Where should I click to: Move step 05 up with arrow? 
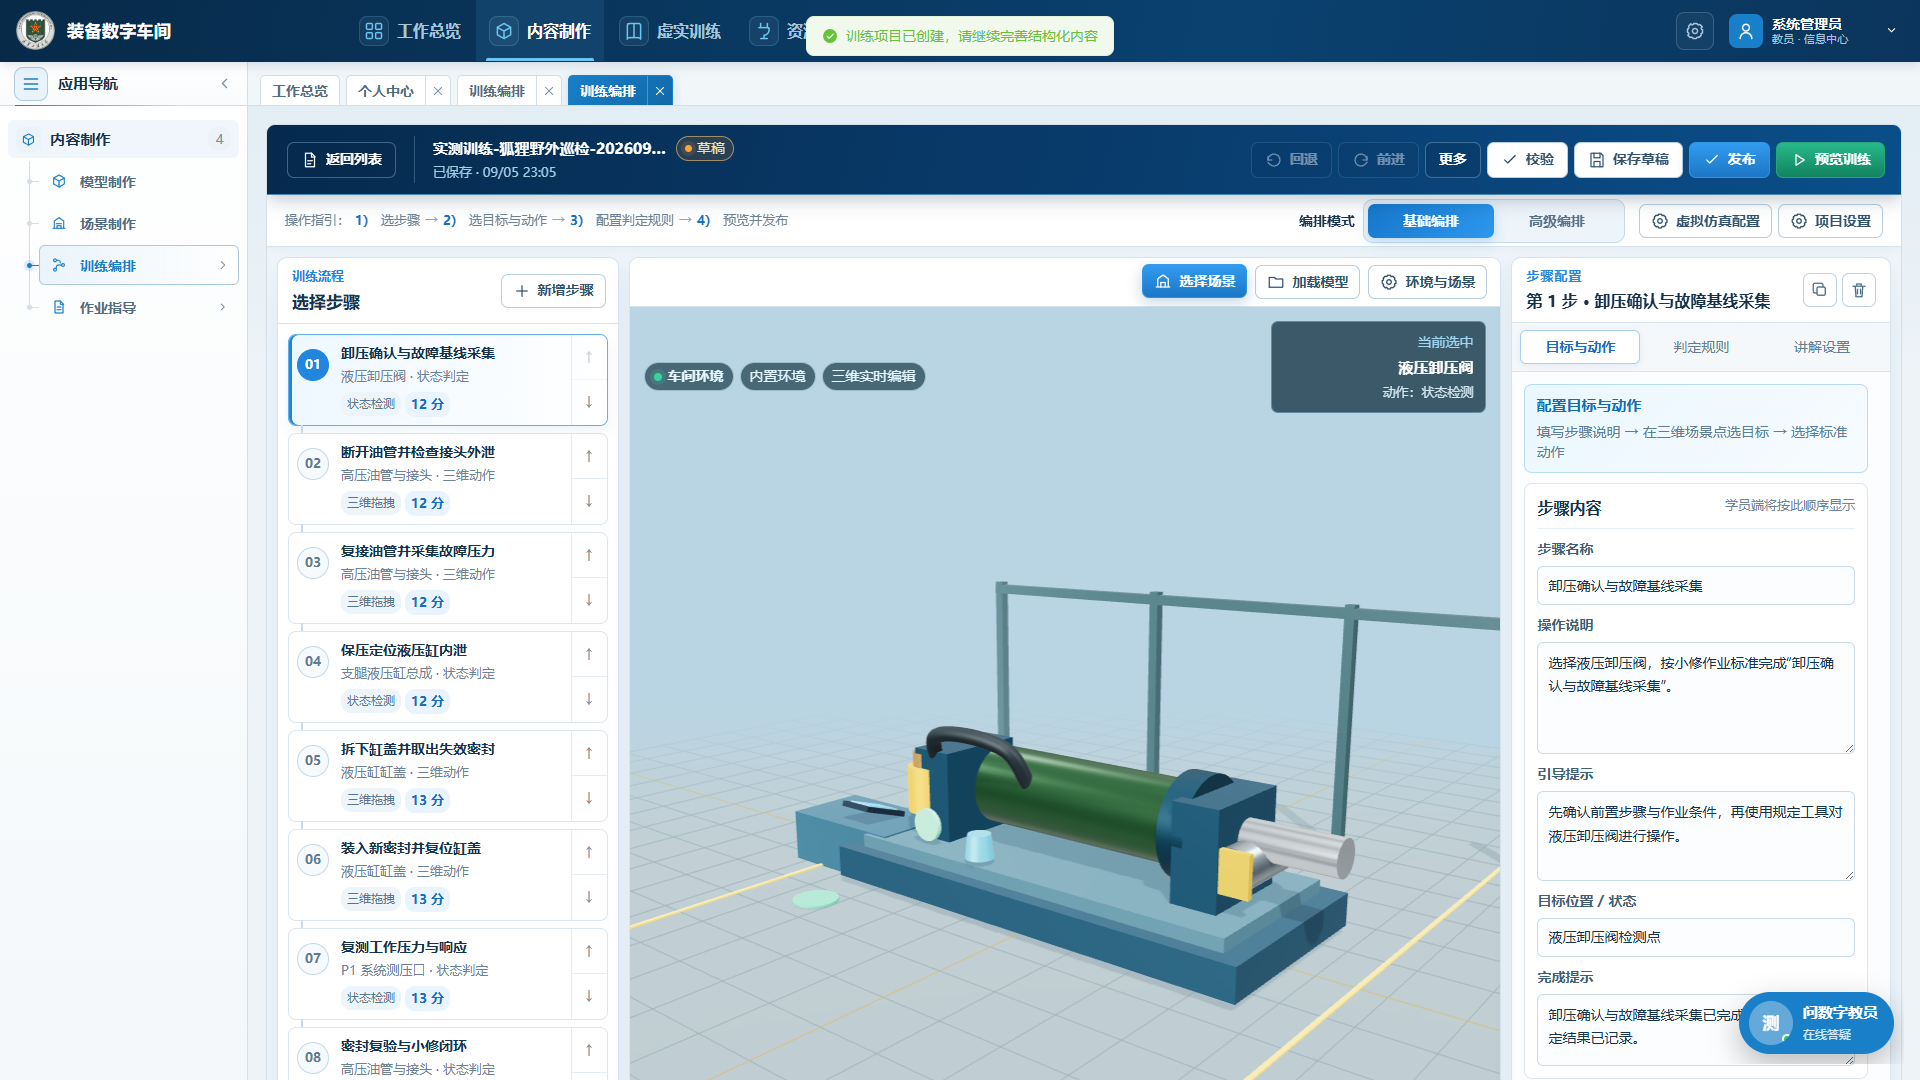click(x=589, y=753)
